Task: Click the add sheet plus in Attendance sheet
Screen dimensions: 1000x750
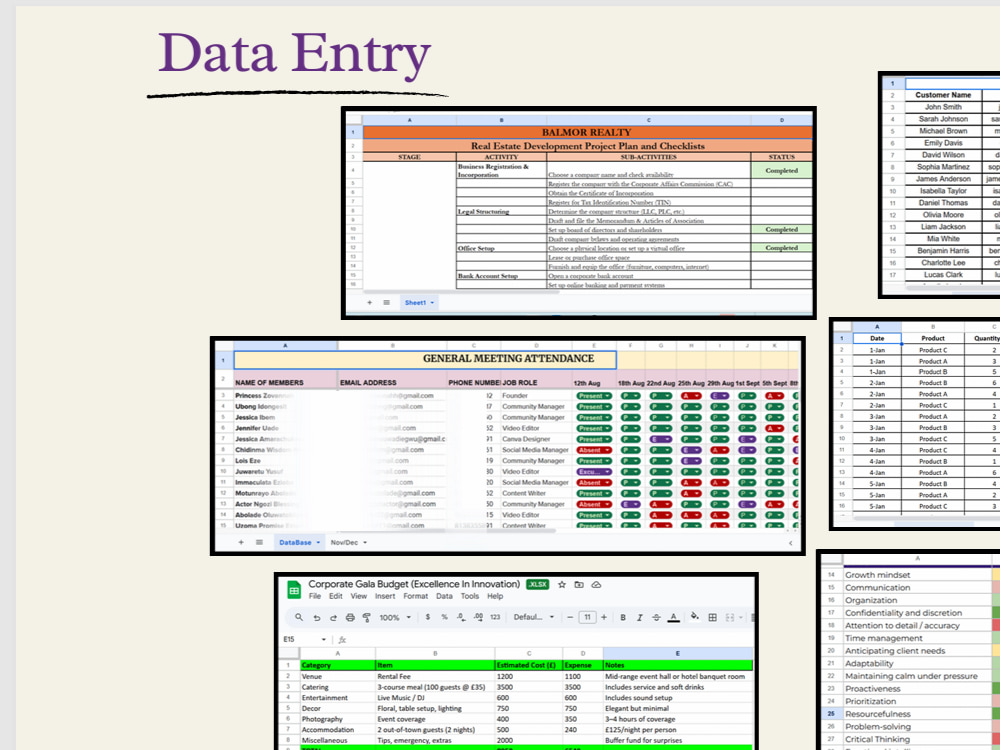Action: point(241,542)
